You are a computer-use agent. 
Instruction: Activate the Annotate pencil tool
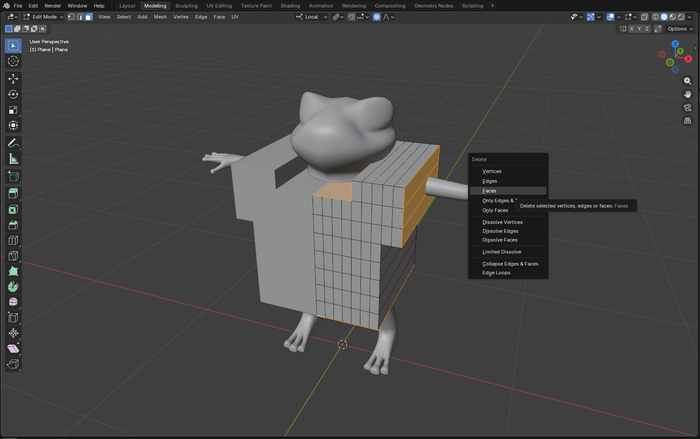[13, 143]
